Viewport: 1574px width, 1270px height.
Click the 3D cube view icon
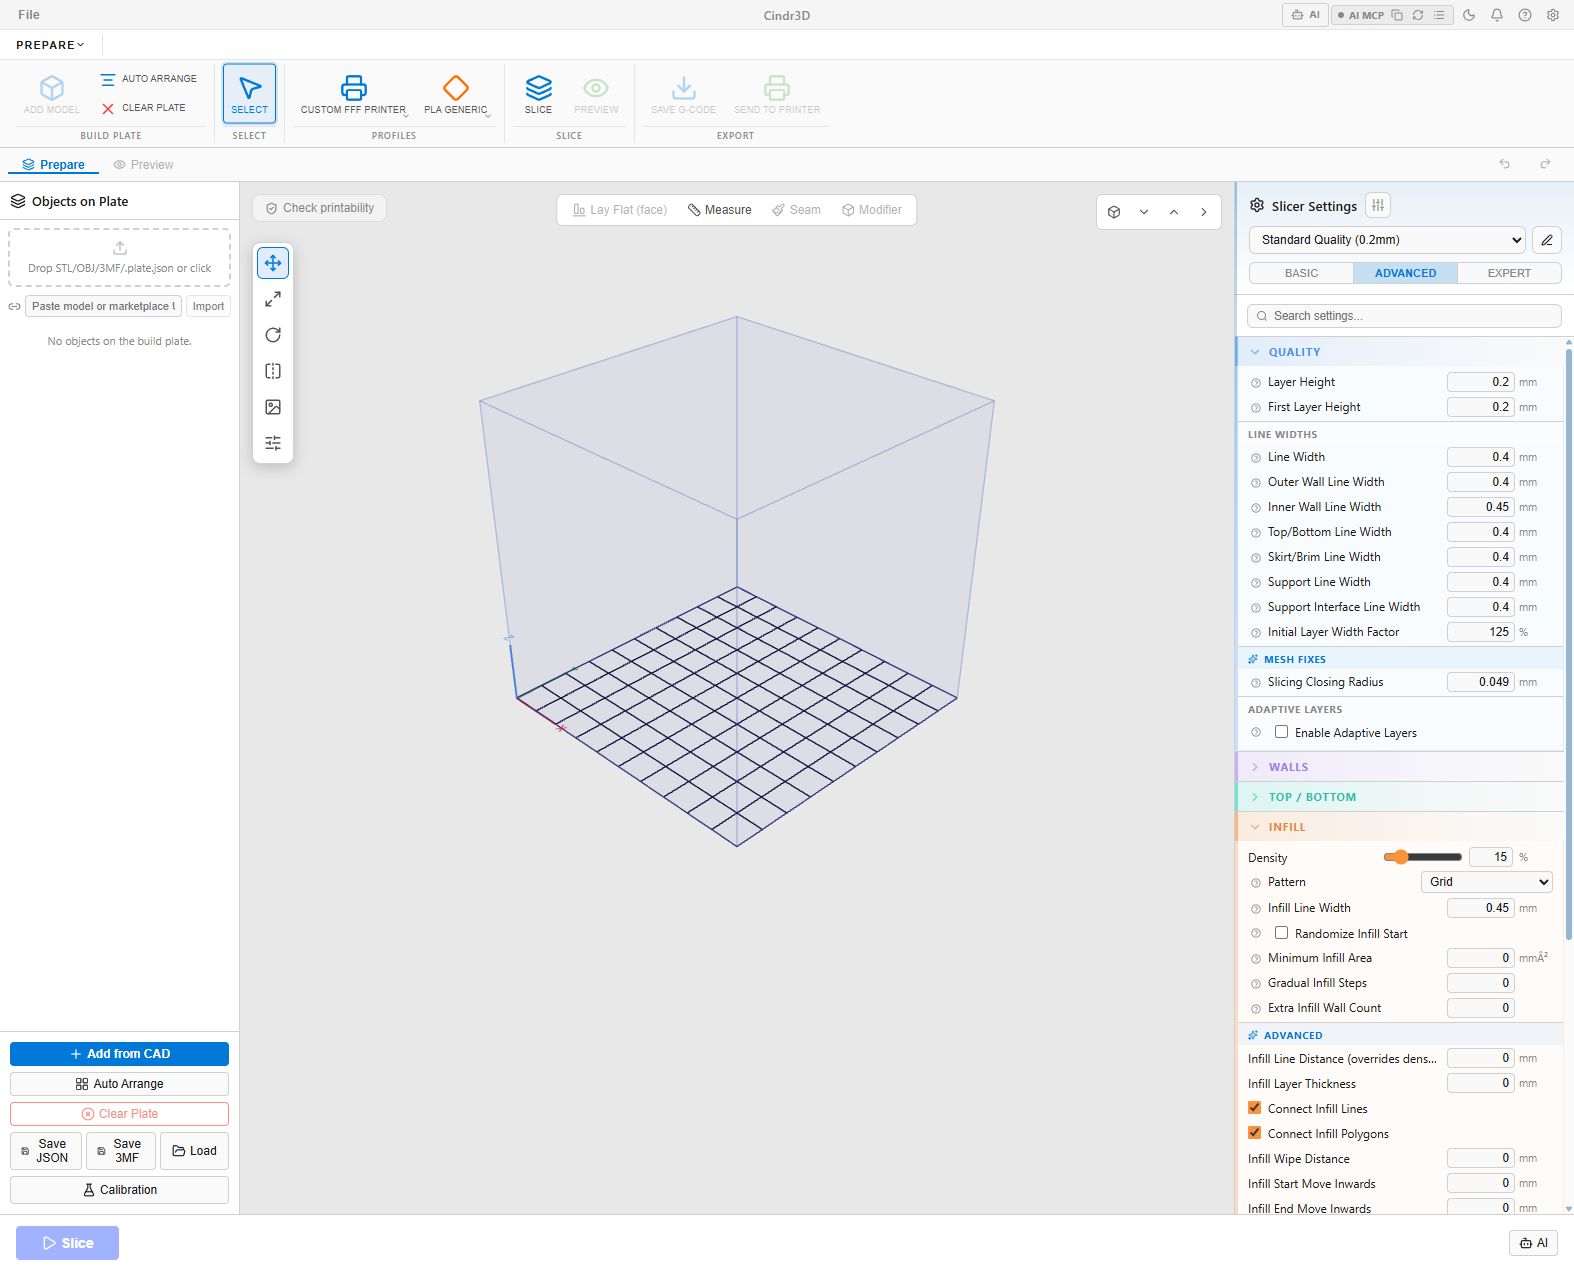tap(1114, 212)
